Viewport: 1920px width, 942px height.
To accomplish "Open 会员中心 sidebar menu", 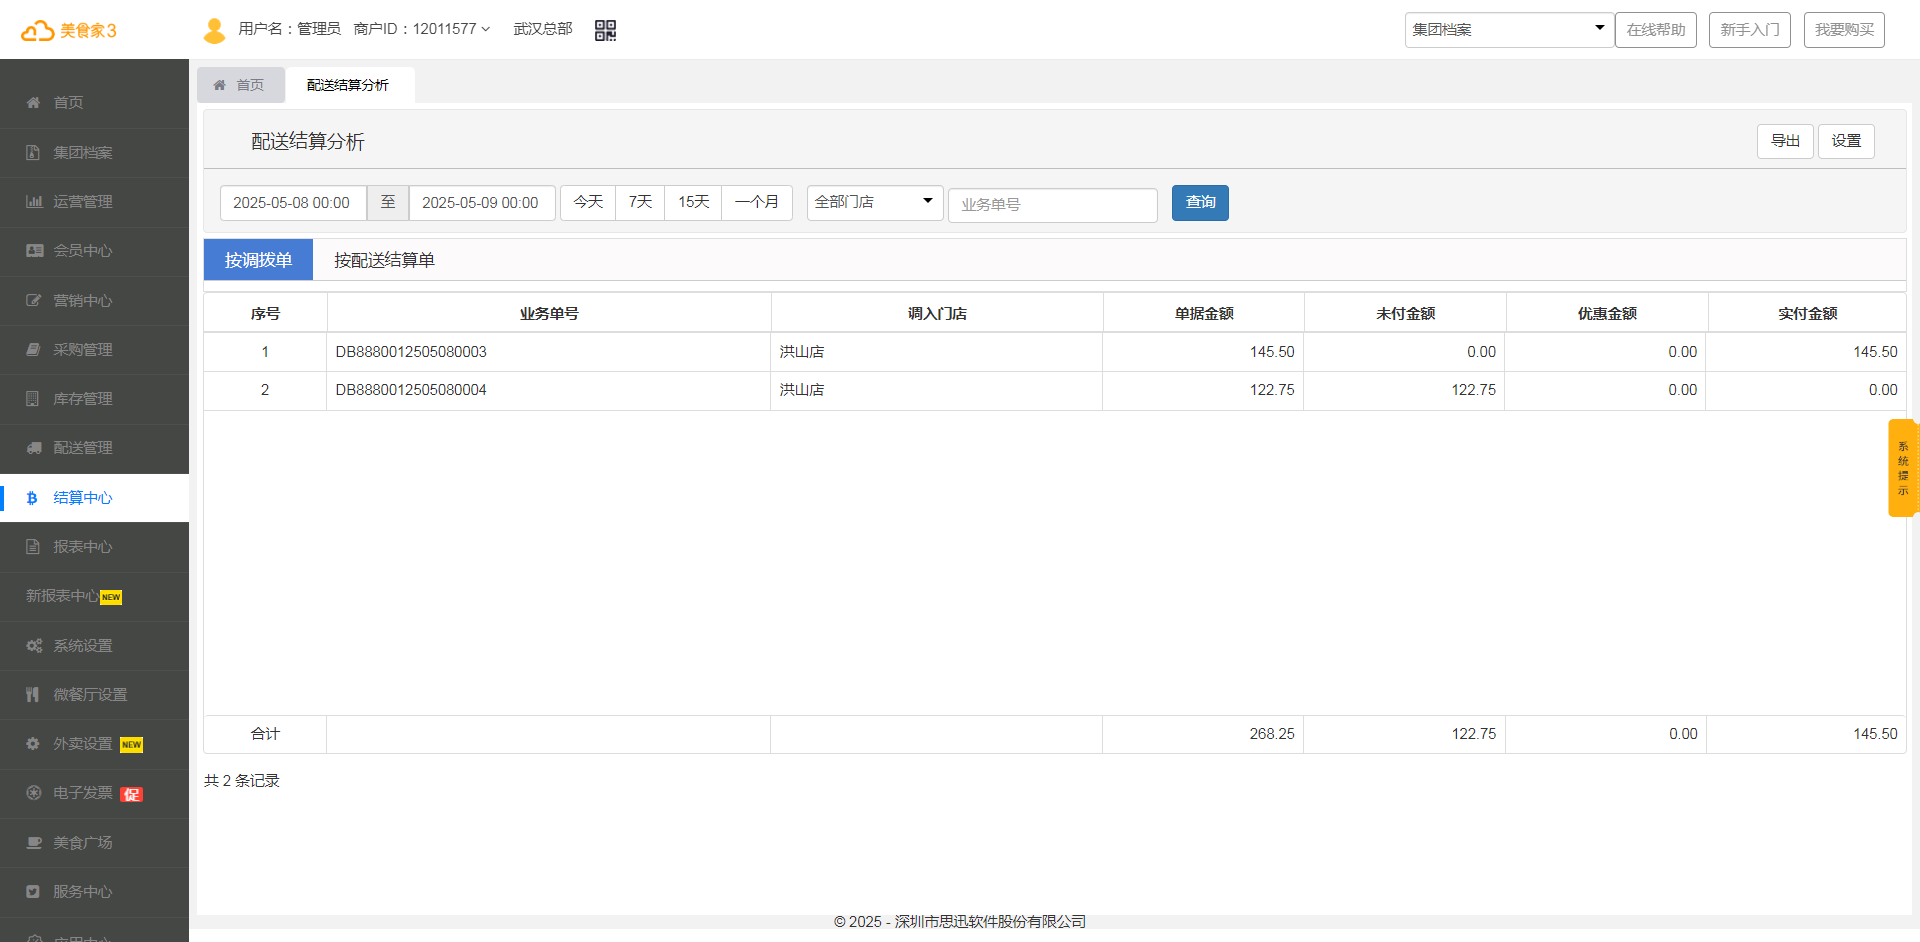I will point(94,250).
